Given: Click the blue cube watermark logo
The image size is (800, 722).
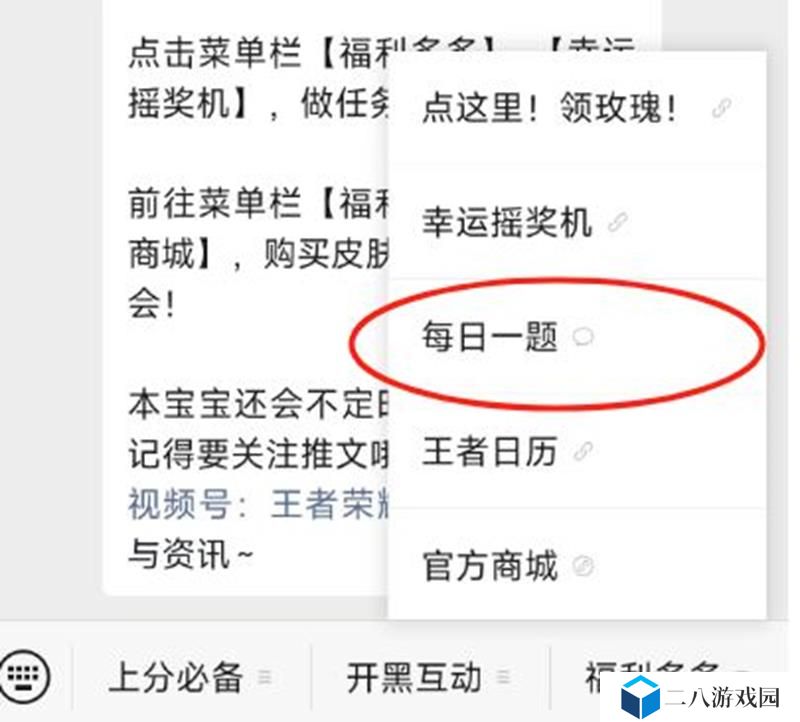Looking at the screenshot, I should tap(640, 697).
